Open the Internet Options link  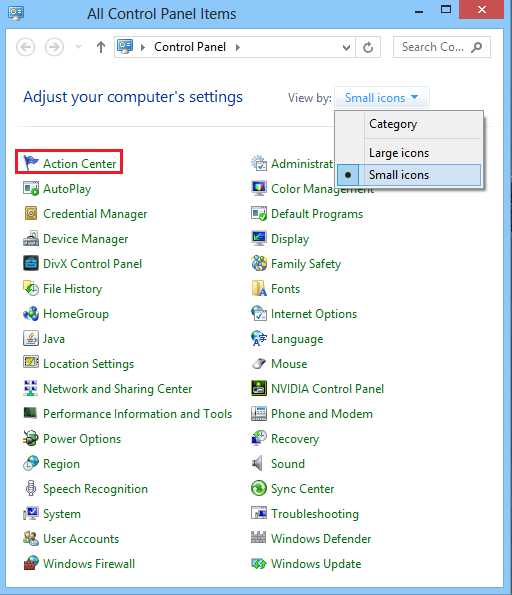314,314
